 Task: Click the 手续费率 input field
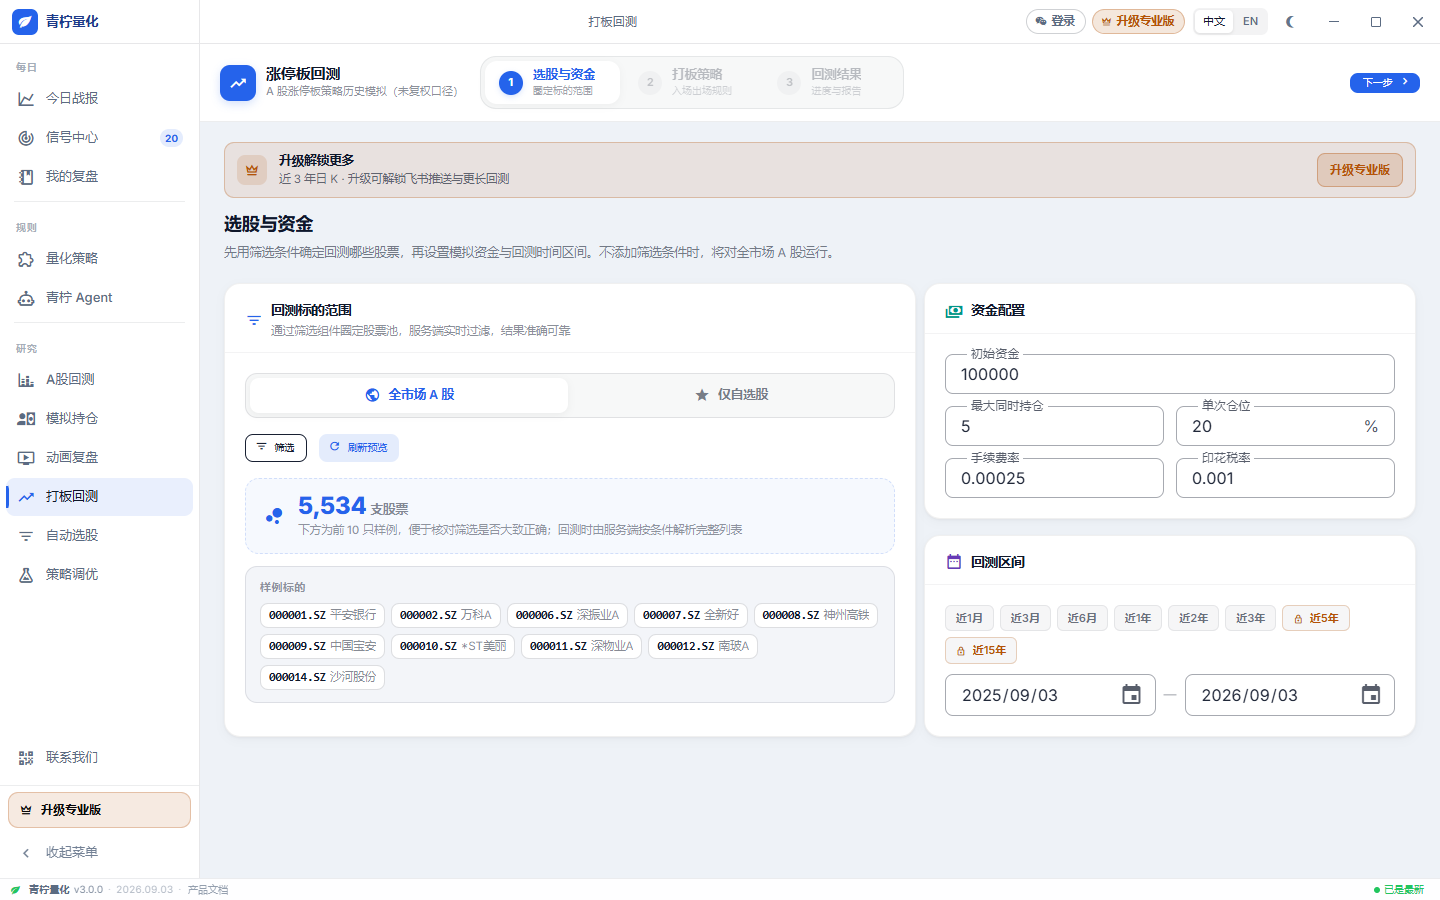[x=1054, y=478]
